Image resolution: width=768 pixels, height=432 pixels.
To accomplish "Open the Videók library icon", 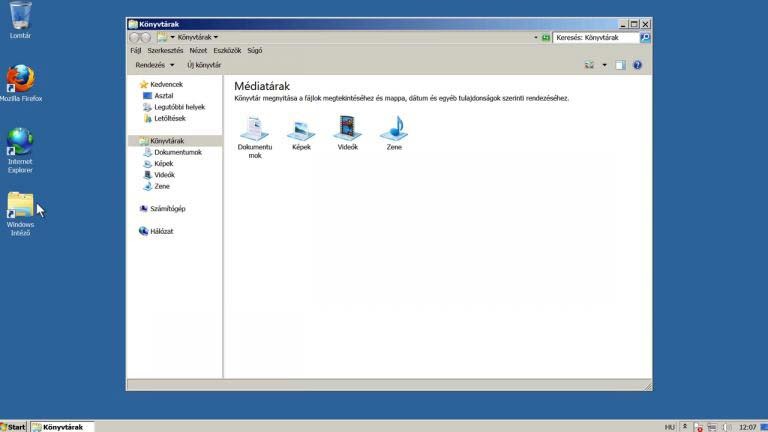I will click(x=347, y=128).
